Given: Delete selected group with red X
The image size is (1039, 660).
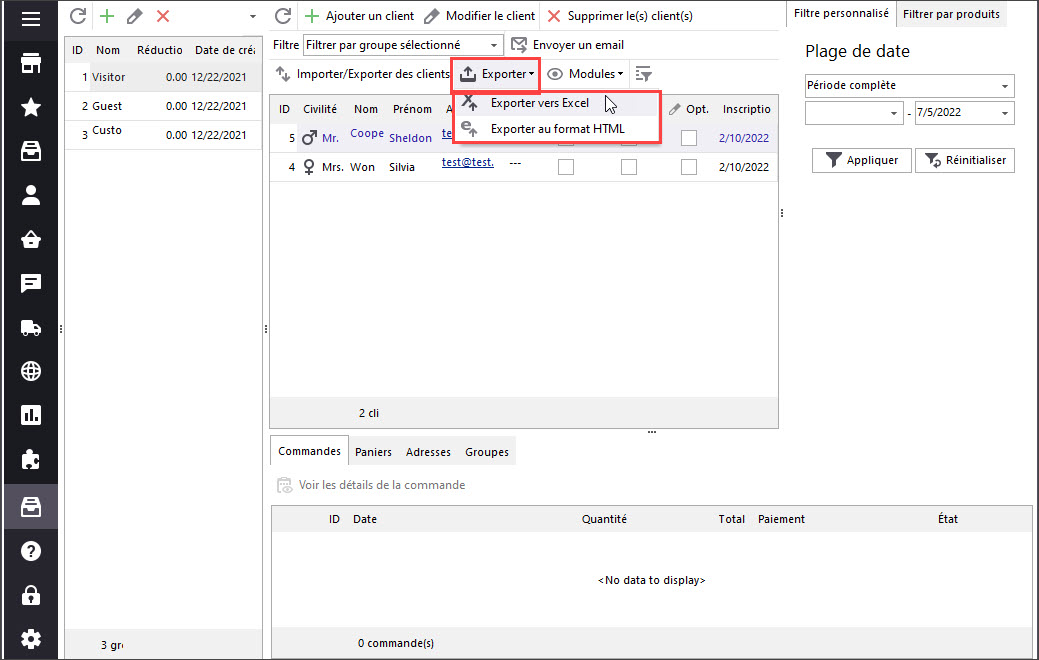Looking at the screenshot, I should 163,16.
